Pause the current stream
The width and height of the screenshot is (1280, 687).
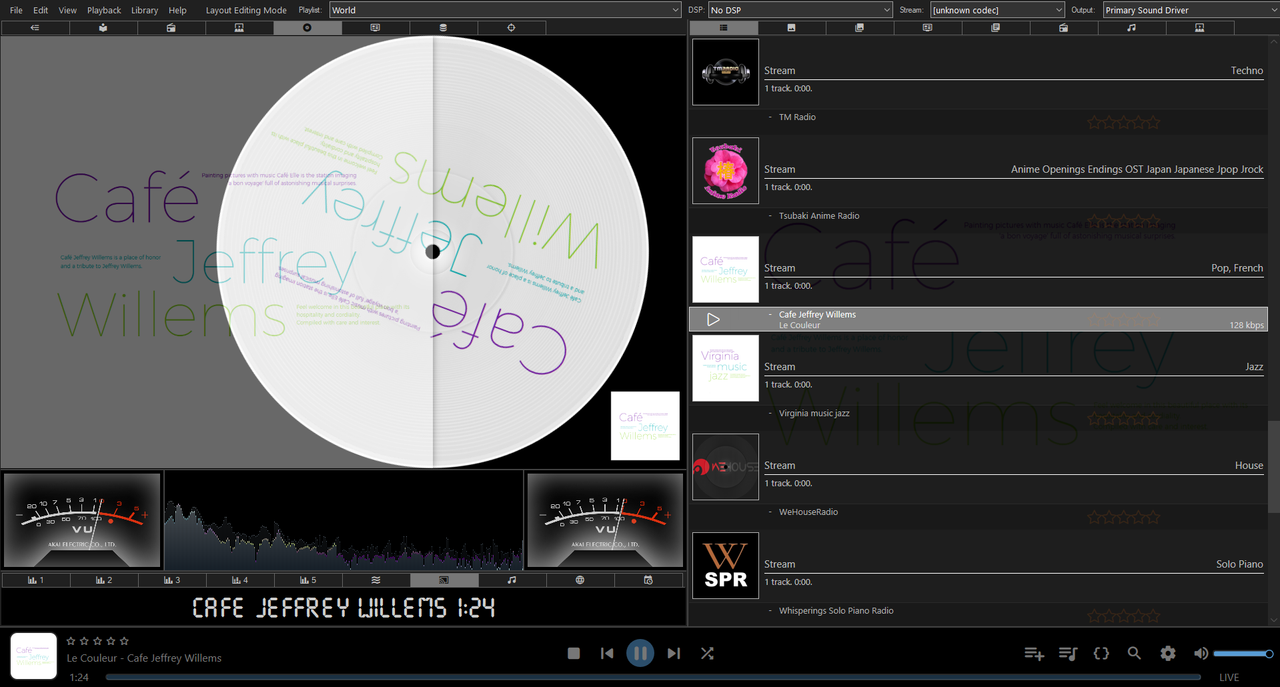click(x=640, y=653)
